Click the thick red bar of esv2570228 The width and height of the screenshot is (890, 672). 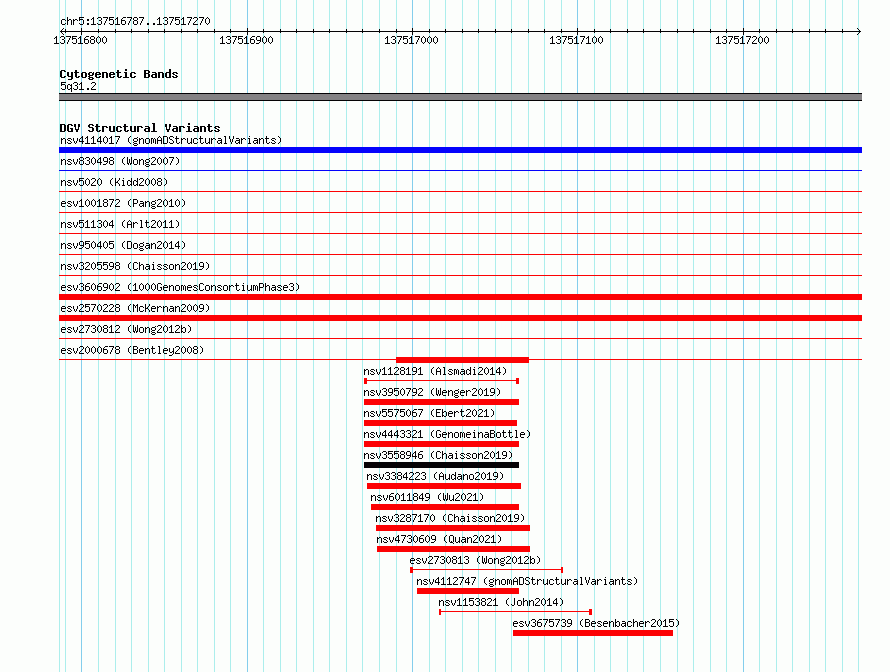[460, 318]
